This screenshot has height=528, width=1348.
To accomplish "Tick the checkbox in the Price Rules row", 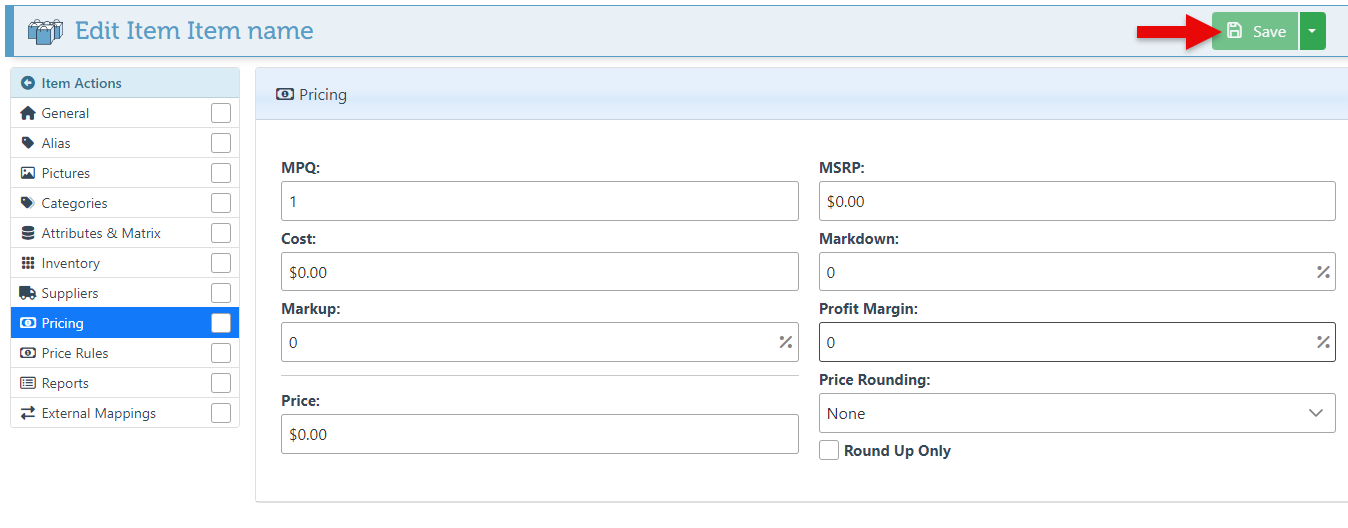I will 221,353.
